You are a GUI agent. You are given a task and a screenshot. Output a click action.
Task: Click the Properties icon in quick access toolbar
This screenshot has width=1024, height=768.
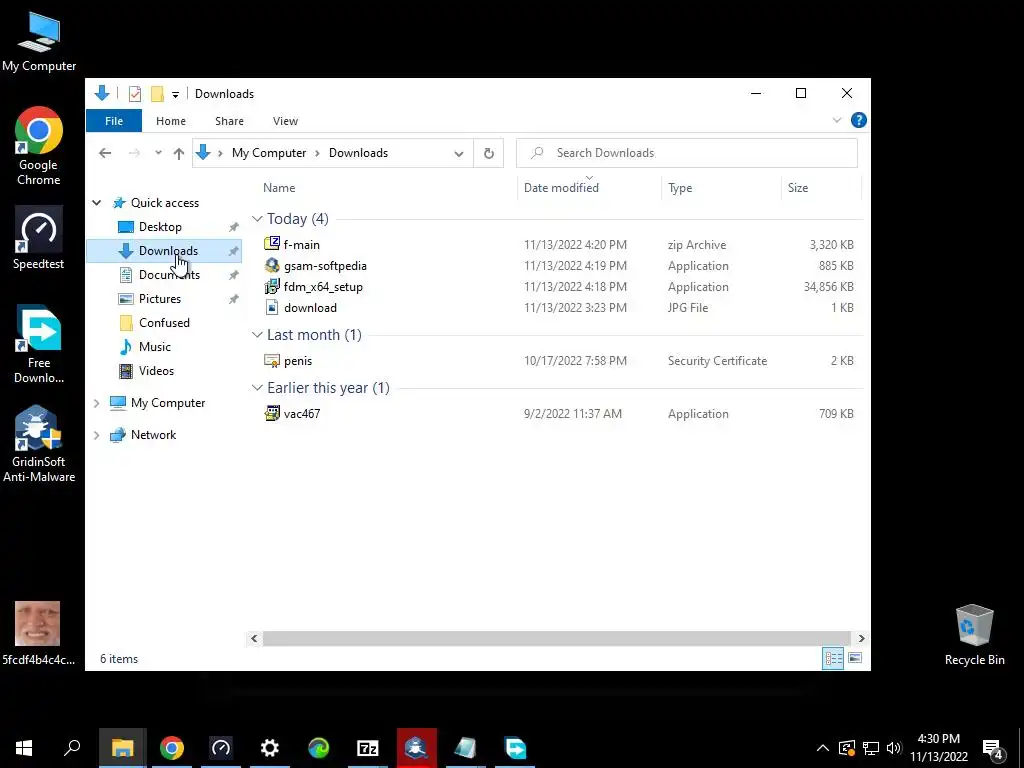pos(135,94)
